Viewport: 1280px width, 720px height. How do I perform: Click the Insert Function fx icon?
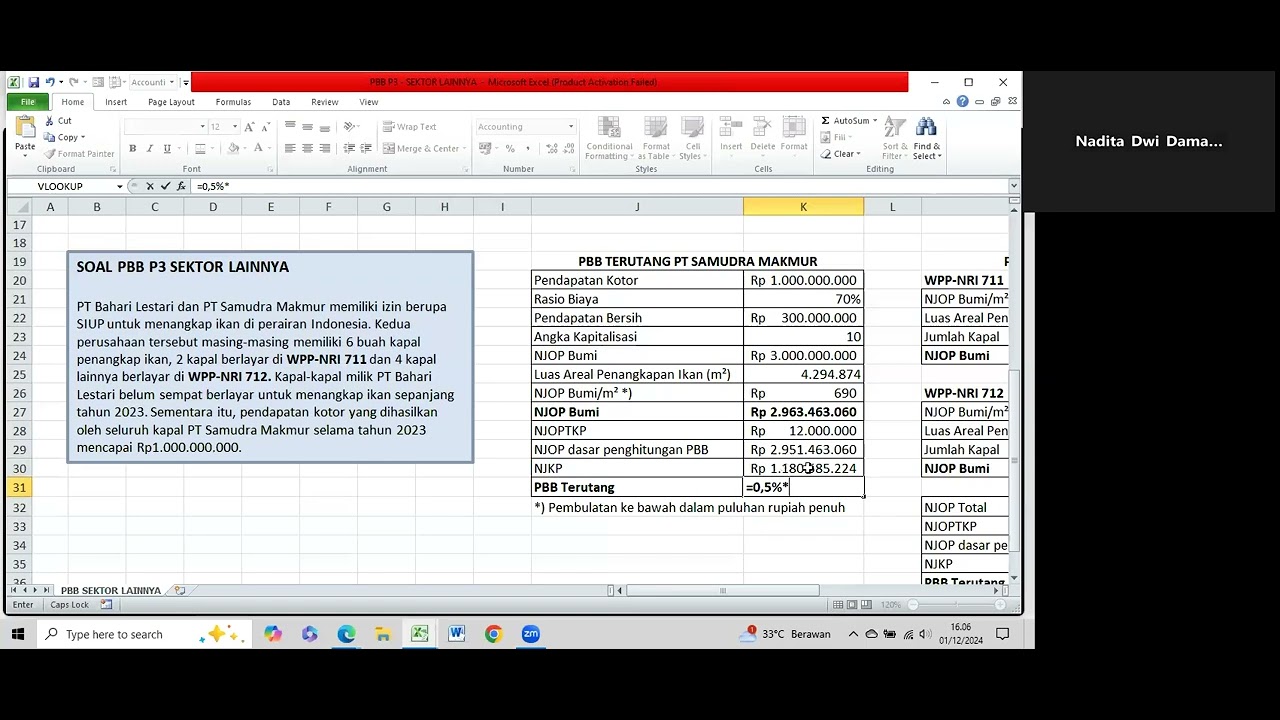tap(181, 186)
